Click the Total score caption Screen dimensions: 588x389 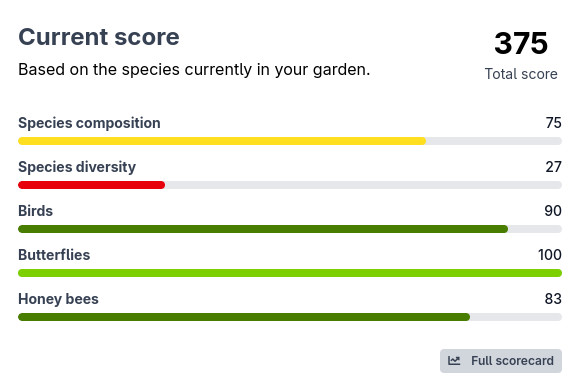[521, 74]
